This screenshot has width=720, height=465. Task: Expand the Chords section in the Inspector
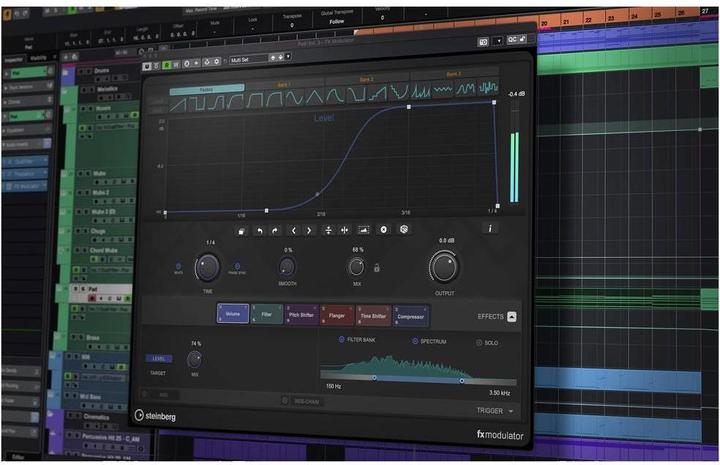pyautogui.click(x=28, y=101)
